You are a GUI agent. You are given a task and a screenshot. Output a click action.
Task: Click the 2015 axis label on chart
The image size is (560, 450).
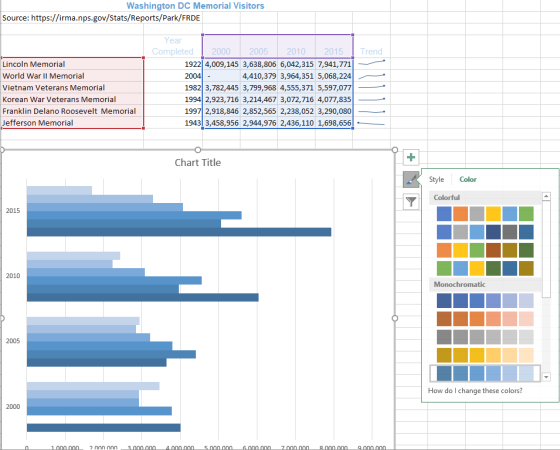13,211
